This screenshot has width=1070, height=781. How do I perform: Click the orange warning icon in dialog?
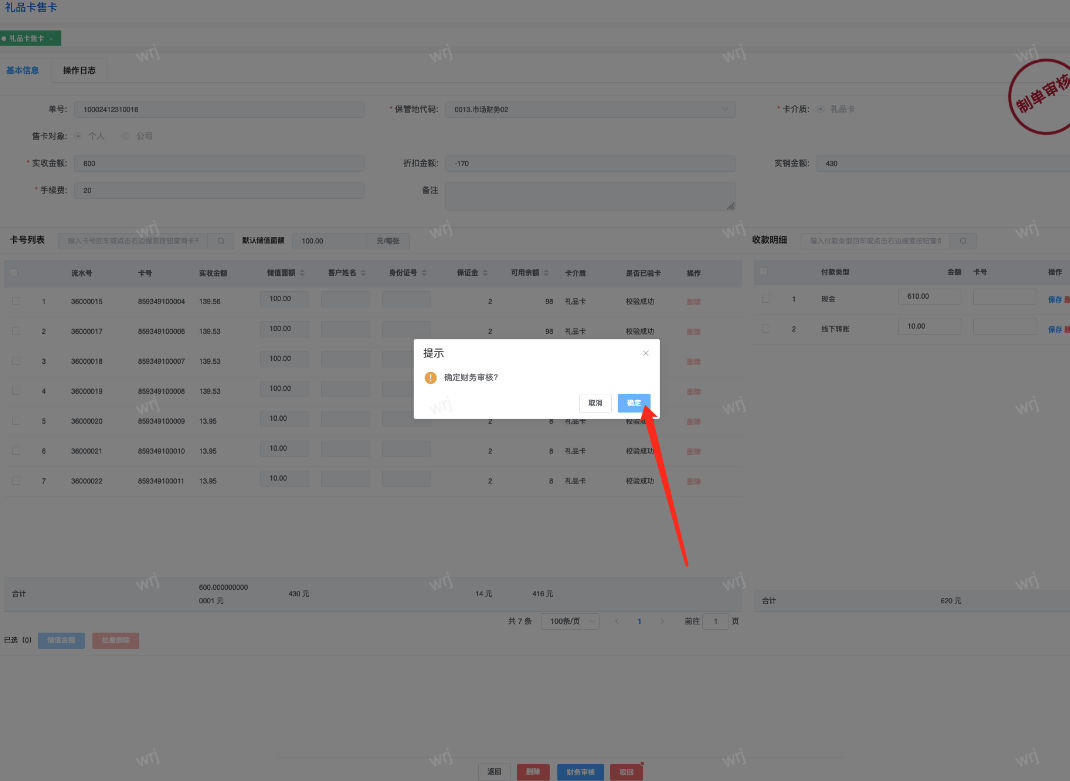[x=431, y=378]
